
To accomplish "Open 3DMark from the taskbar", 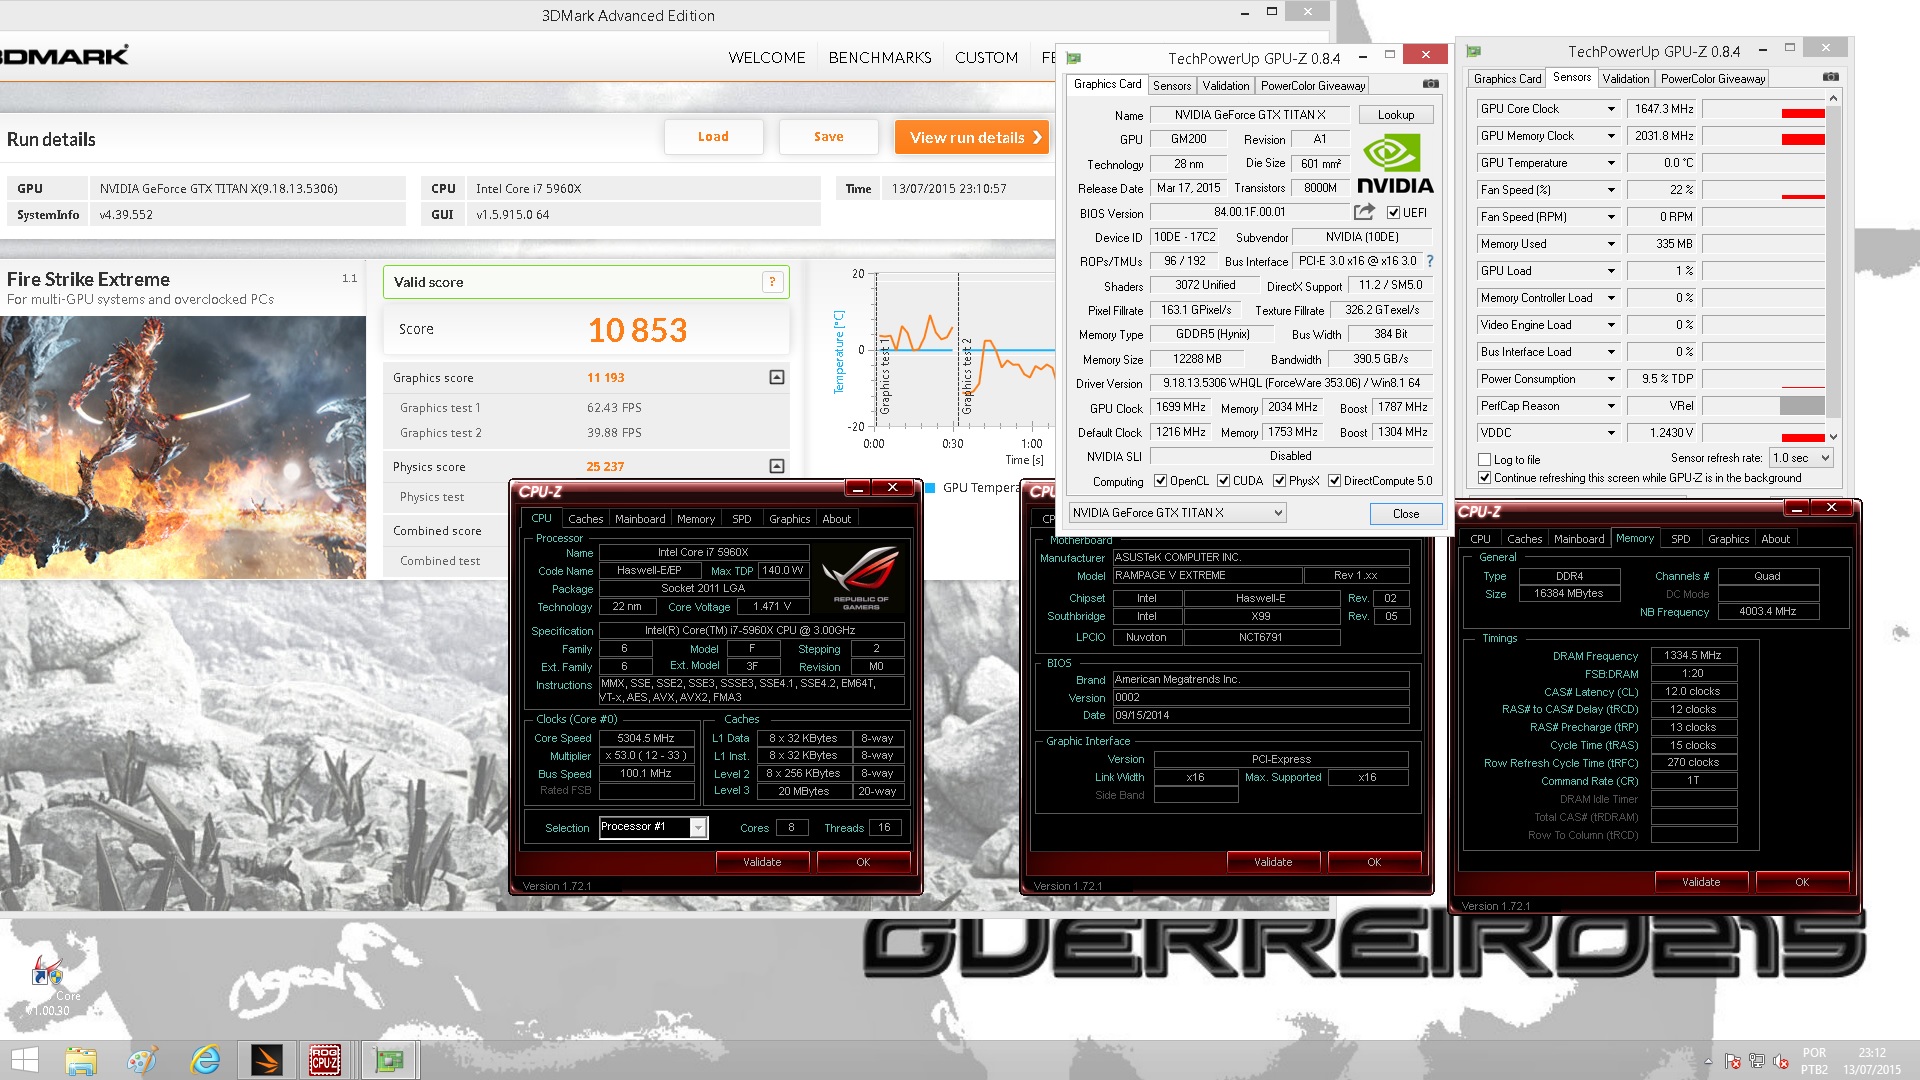I will click(x=266, y=1060).
